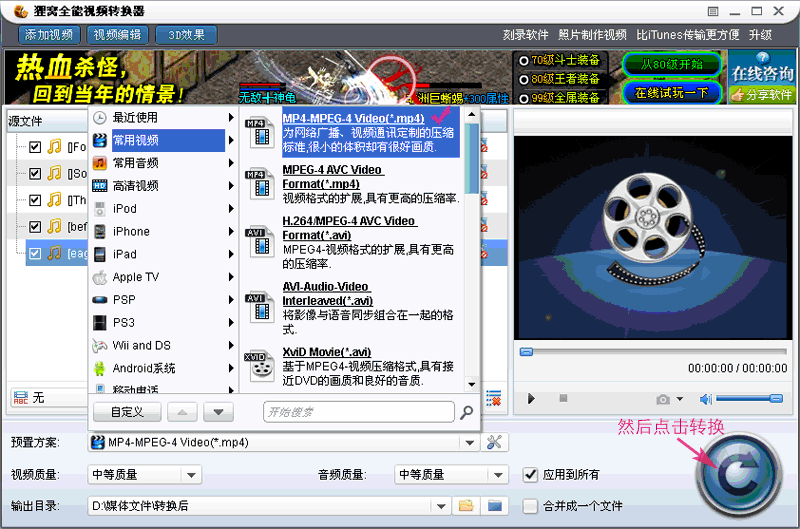
Task: Click the H.264/MPEG-4 AVC format icon
Action: (x=261, y=242)
